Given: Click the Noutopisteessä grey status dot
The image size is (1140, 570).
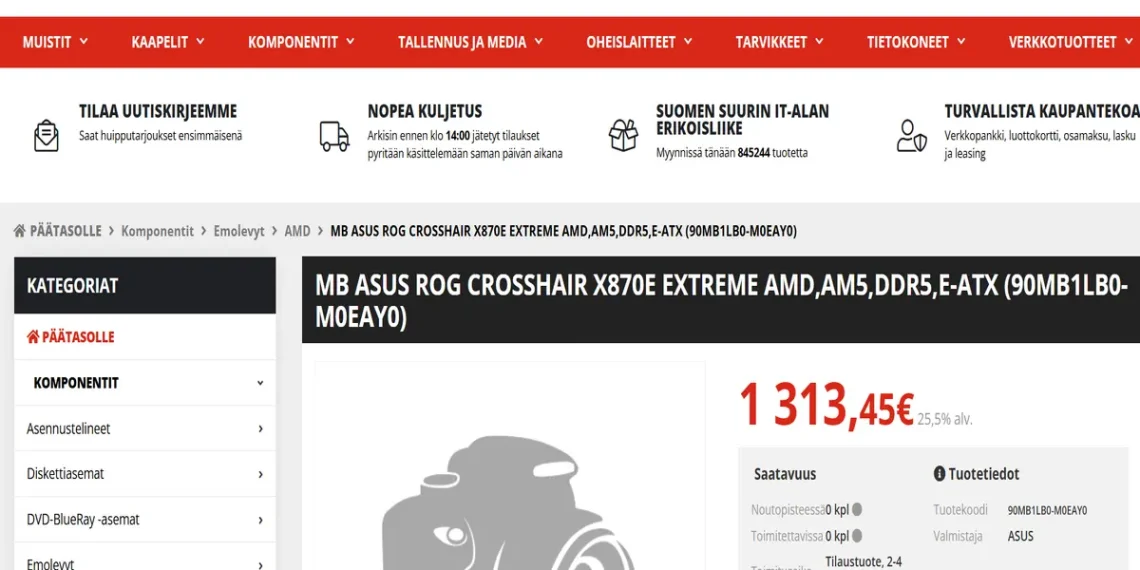Looking at the screenshot, I should coord(857,510).
